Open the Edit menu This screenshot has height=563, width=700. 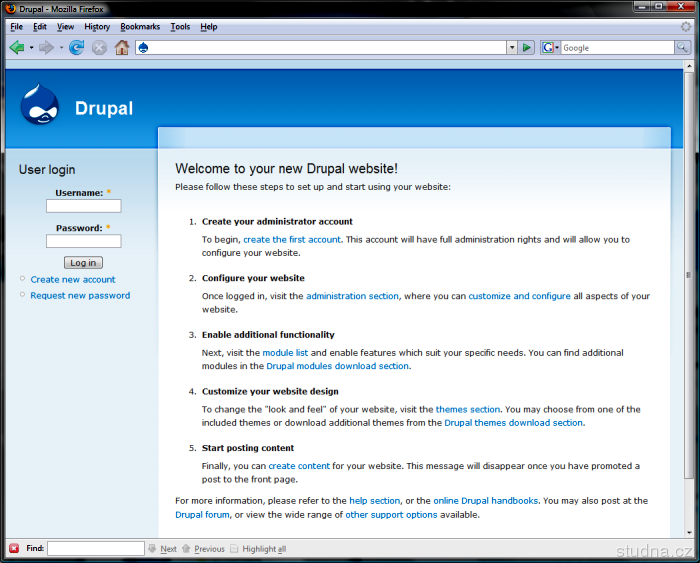40,27
